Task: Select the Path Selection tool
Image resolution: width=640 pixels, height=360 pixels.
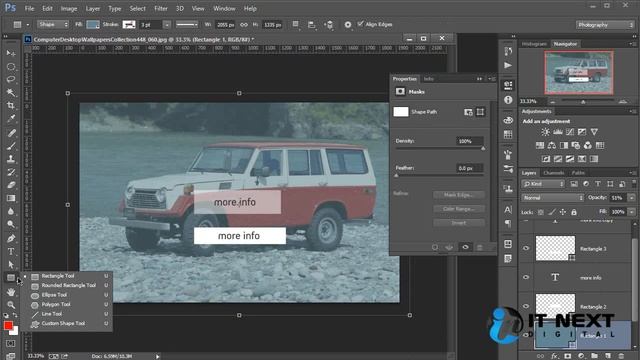Action: point(11,264)
